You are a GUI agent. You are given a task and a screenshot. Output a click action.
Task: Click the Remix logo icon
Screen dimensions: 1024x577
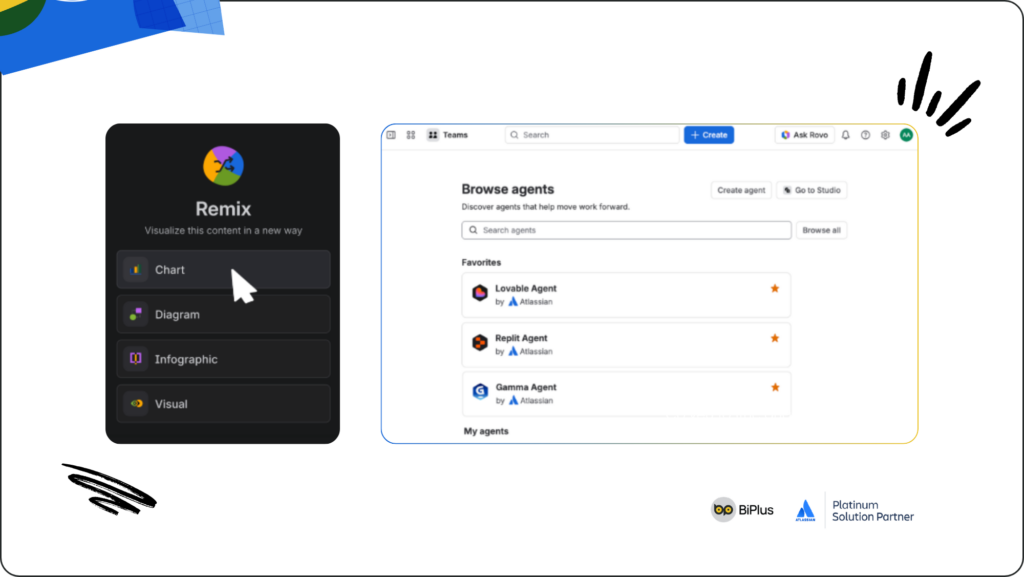[x=223, y=166]
